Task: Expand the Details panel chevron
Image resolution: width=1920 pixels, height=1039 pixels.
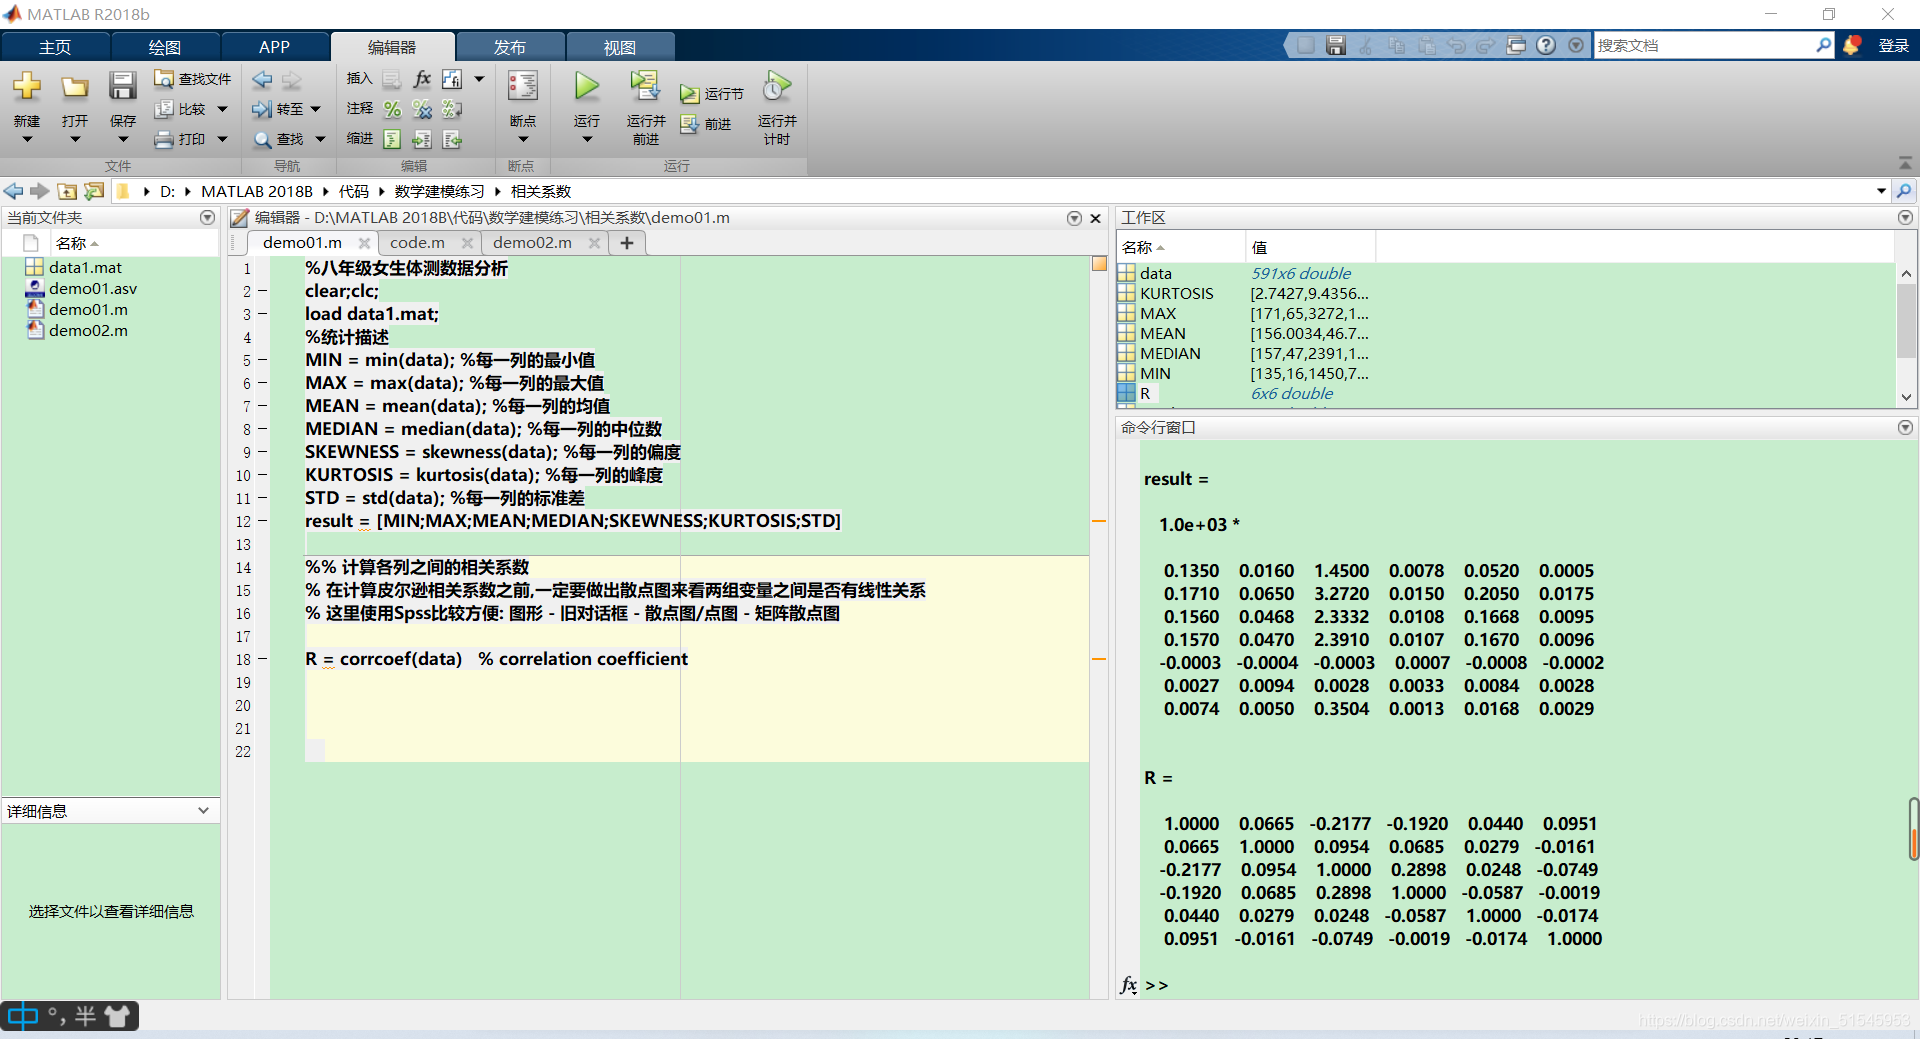Action: [x=204, y=811]
